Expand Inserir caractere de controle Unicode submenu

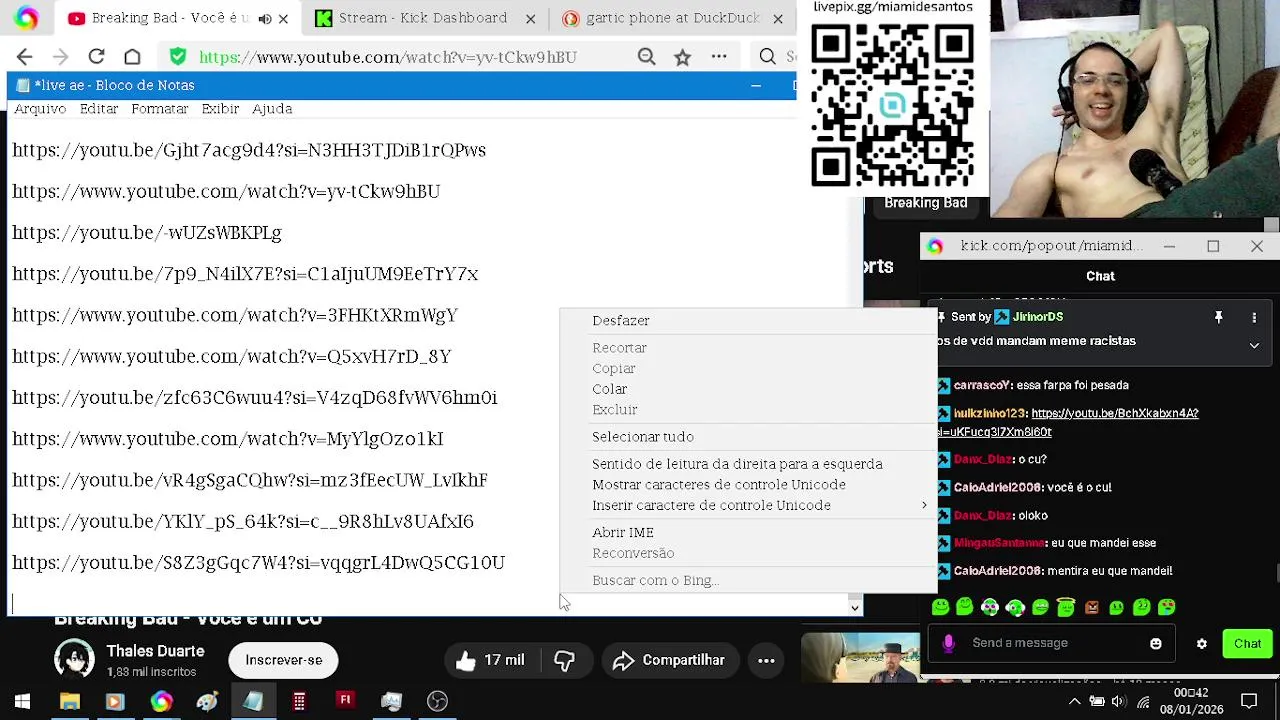coord(748,506)
